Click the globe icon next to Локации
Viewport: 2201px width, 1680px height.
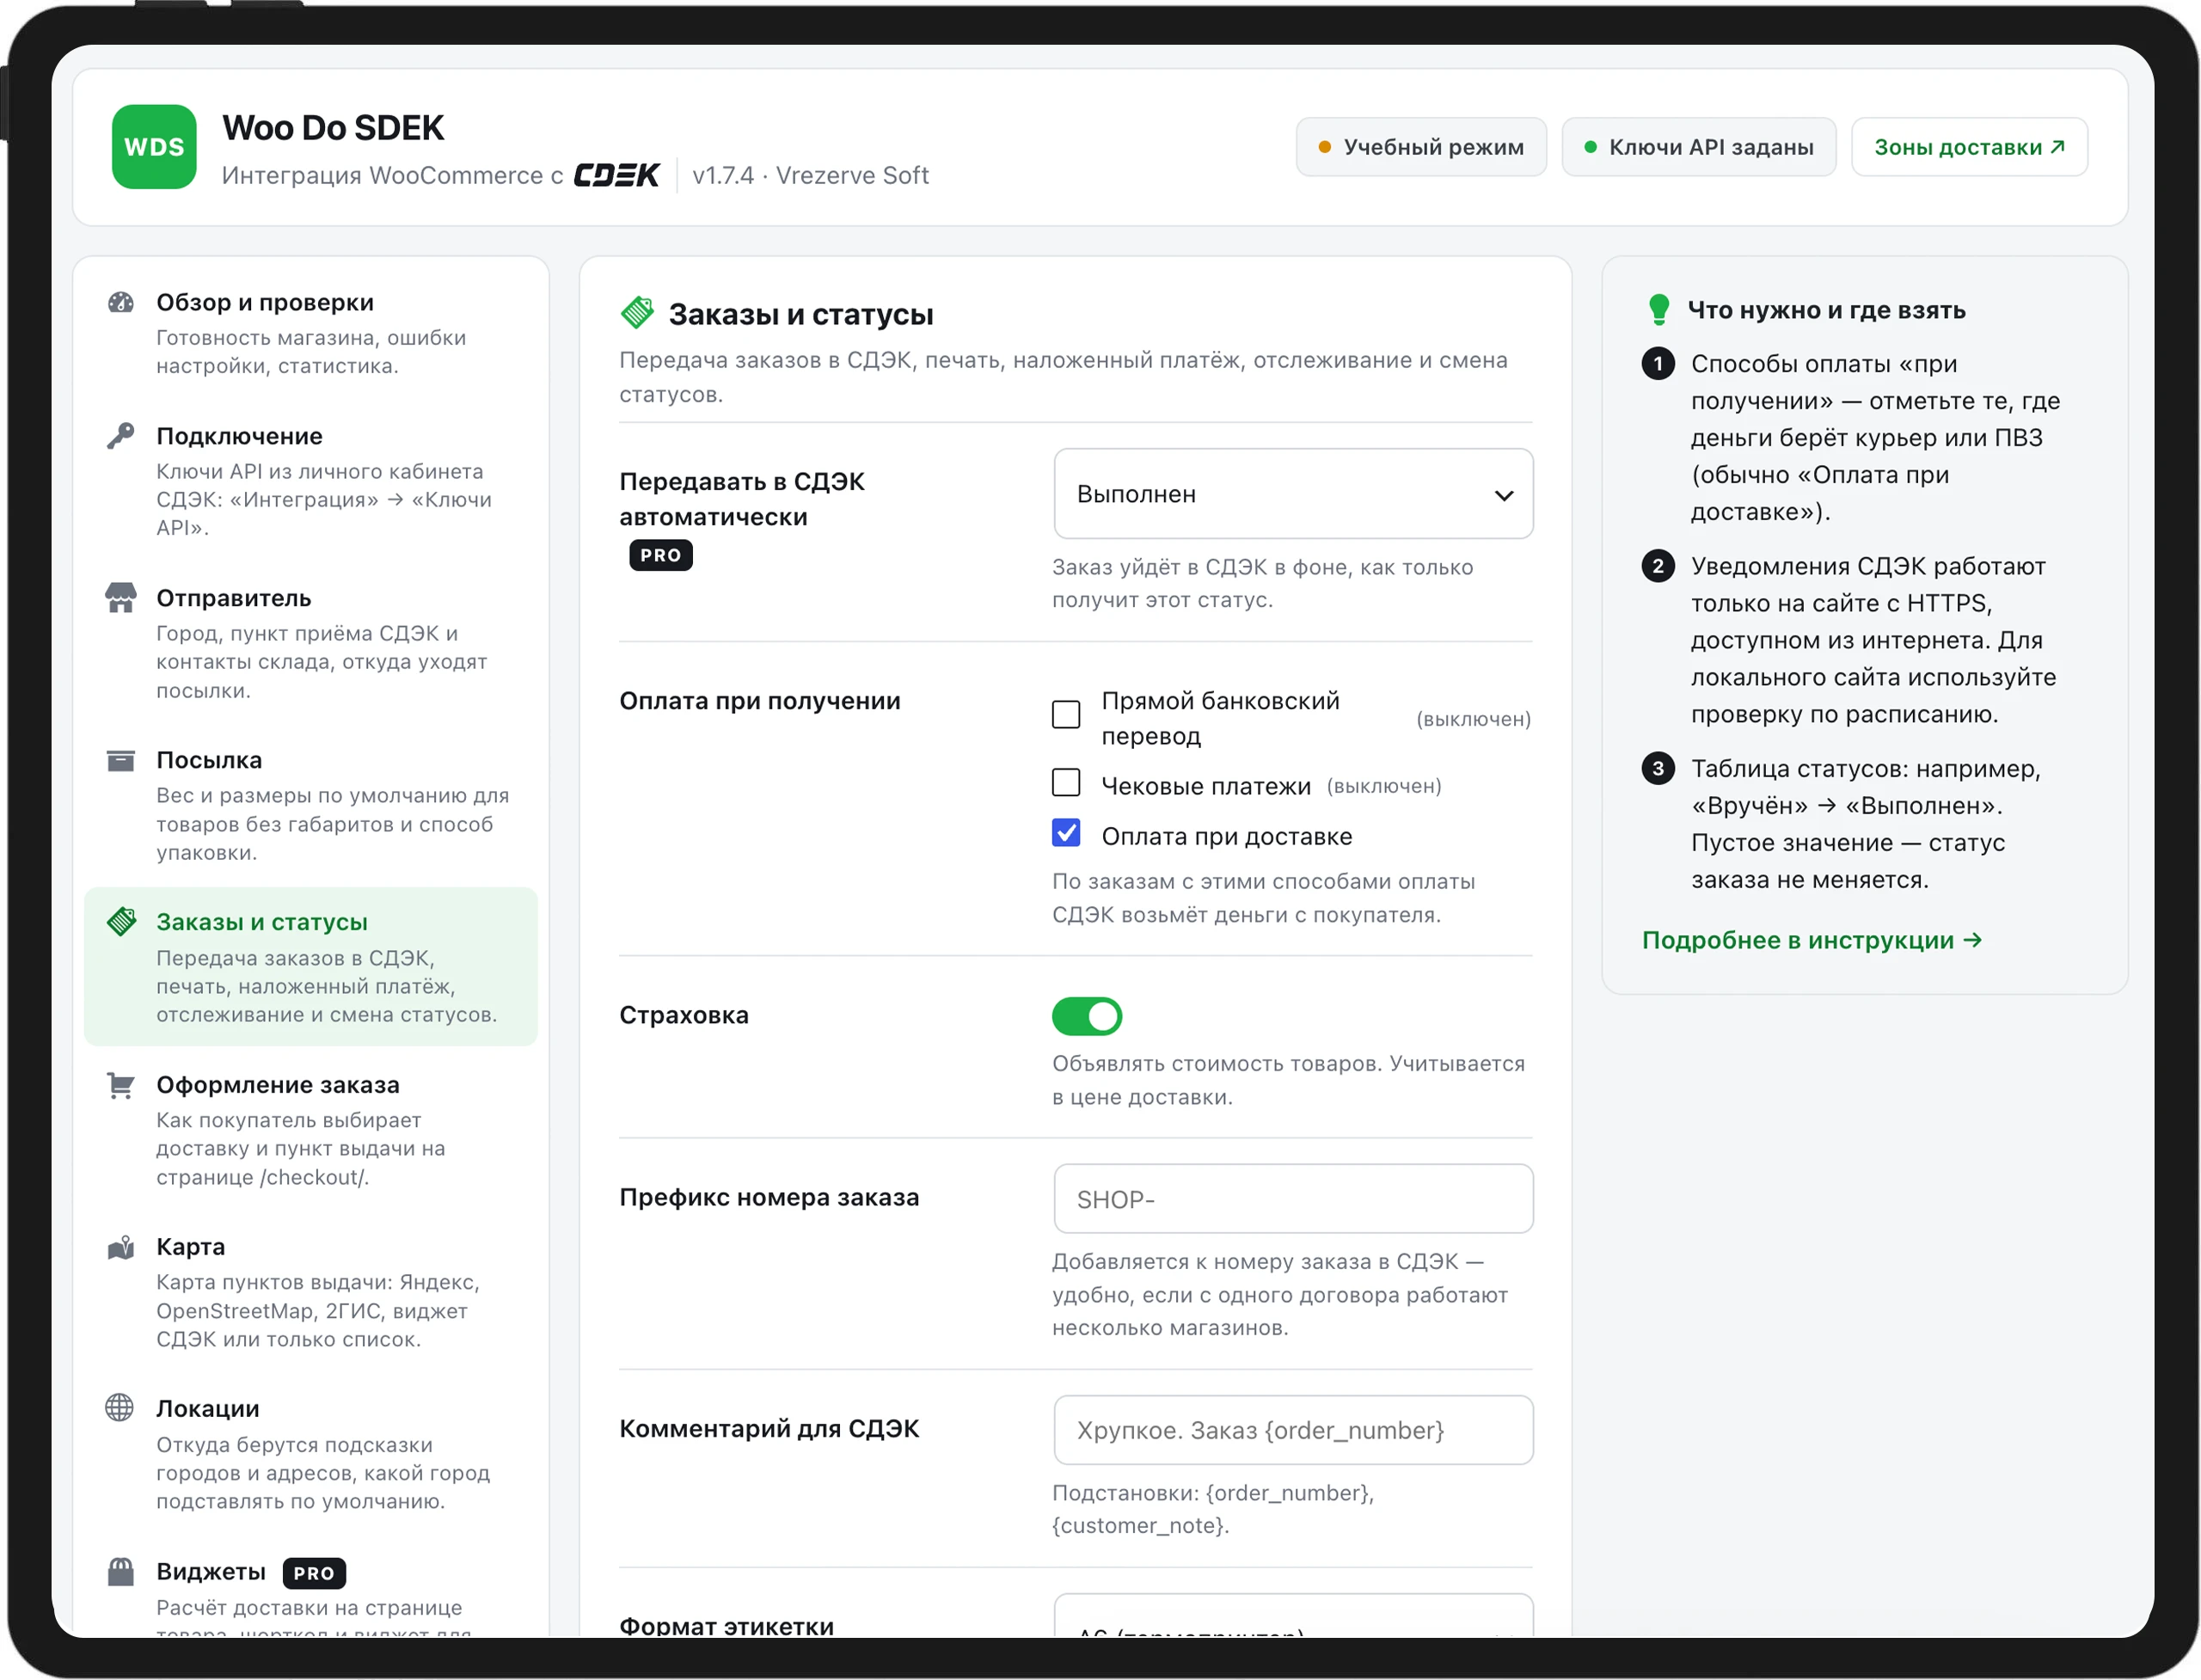coord(120,1408)
